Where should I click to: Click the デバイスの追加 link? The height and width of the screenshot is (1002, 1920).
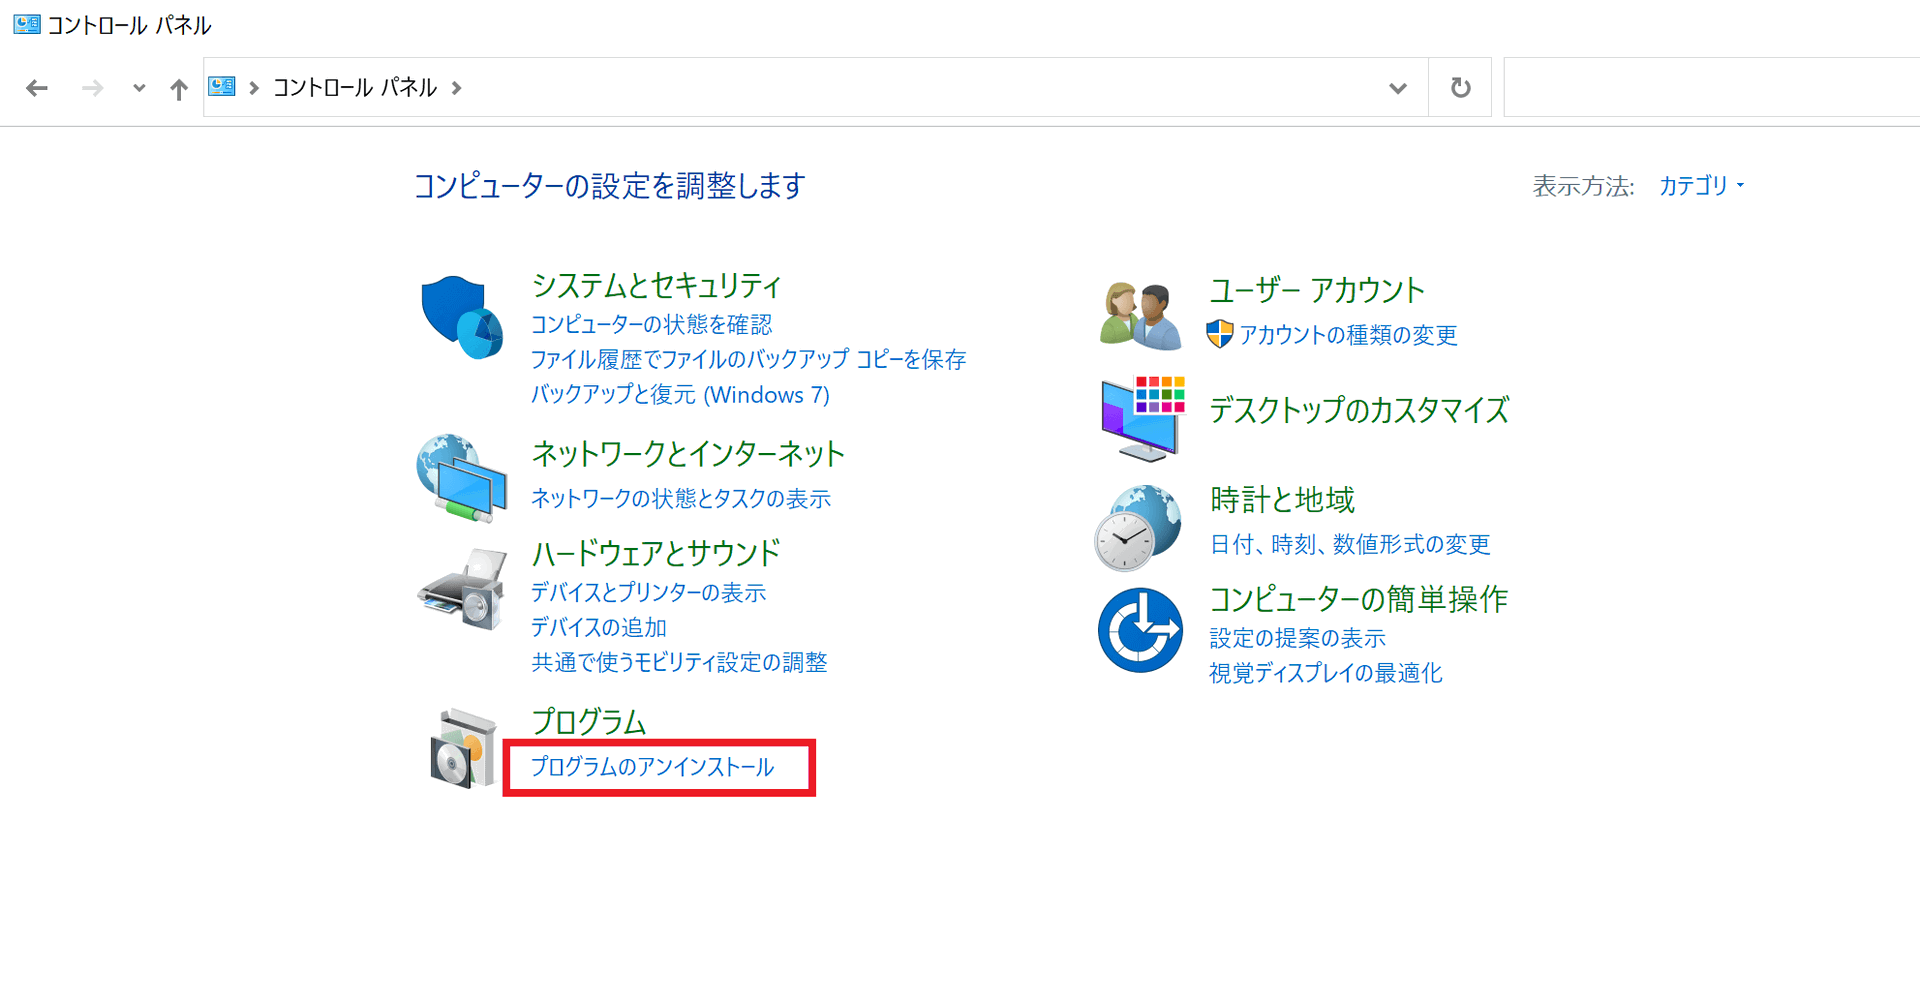[x=598, y=627]
